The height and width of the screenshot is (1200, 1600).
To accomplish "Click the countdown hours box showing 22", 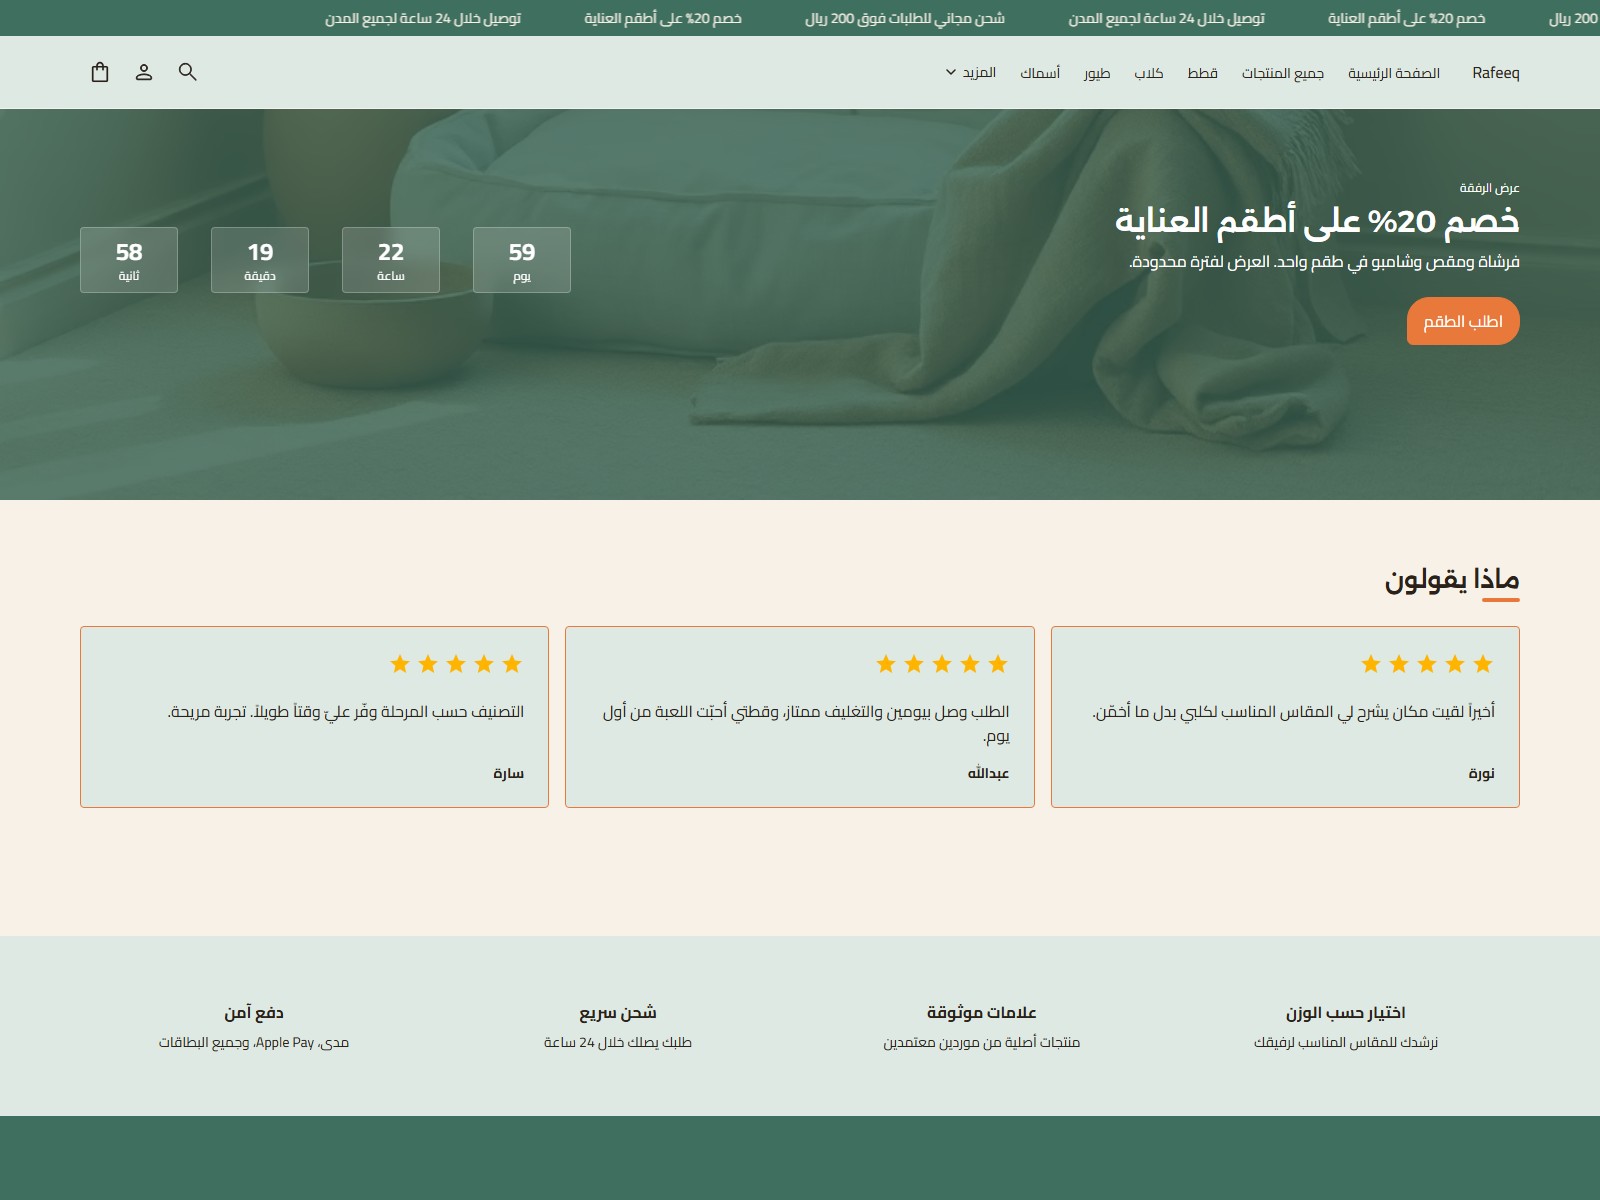I will (391, 260).
